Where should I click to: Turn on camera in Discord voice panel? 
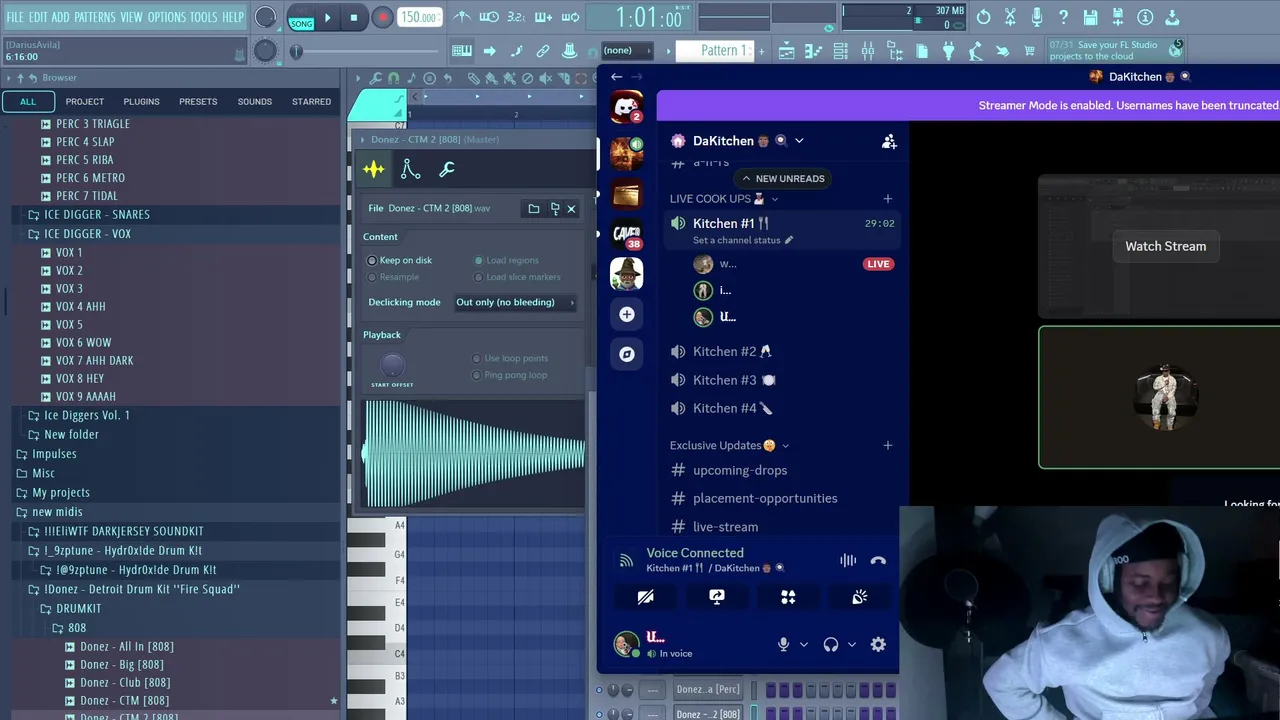[645, 597]
